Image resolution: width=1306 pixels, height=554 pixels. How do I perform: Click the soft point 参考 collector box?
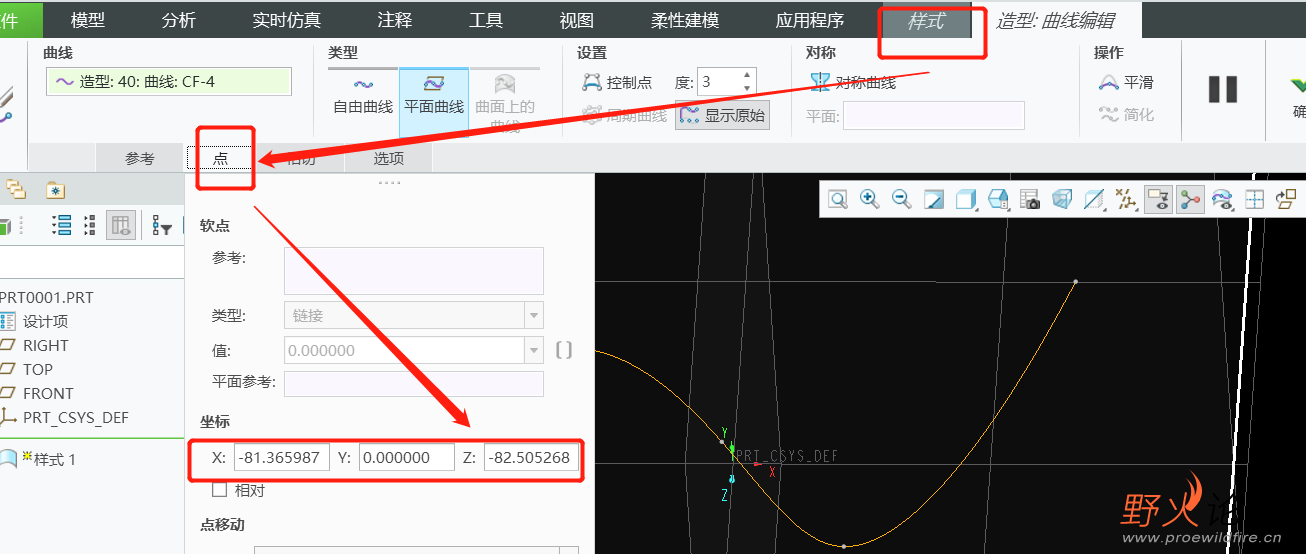coord(414,270)
